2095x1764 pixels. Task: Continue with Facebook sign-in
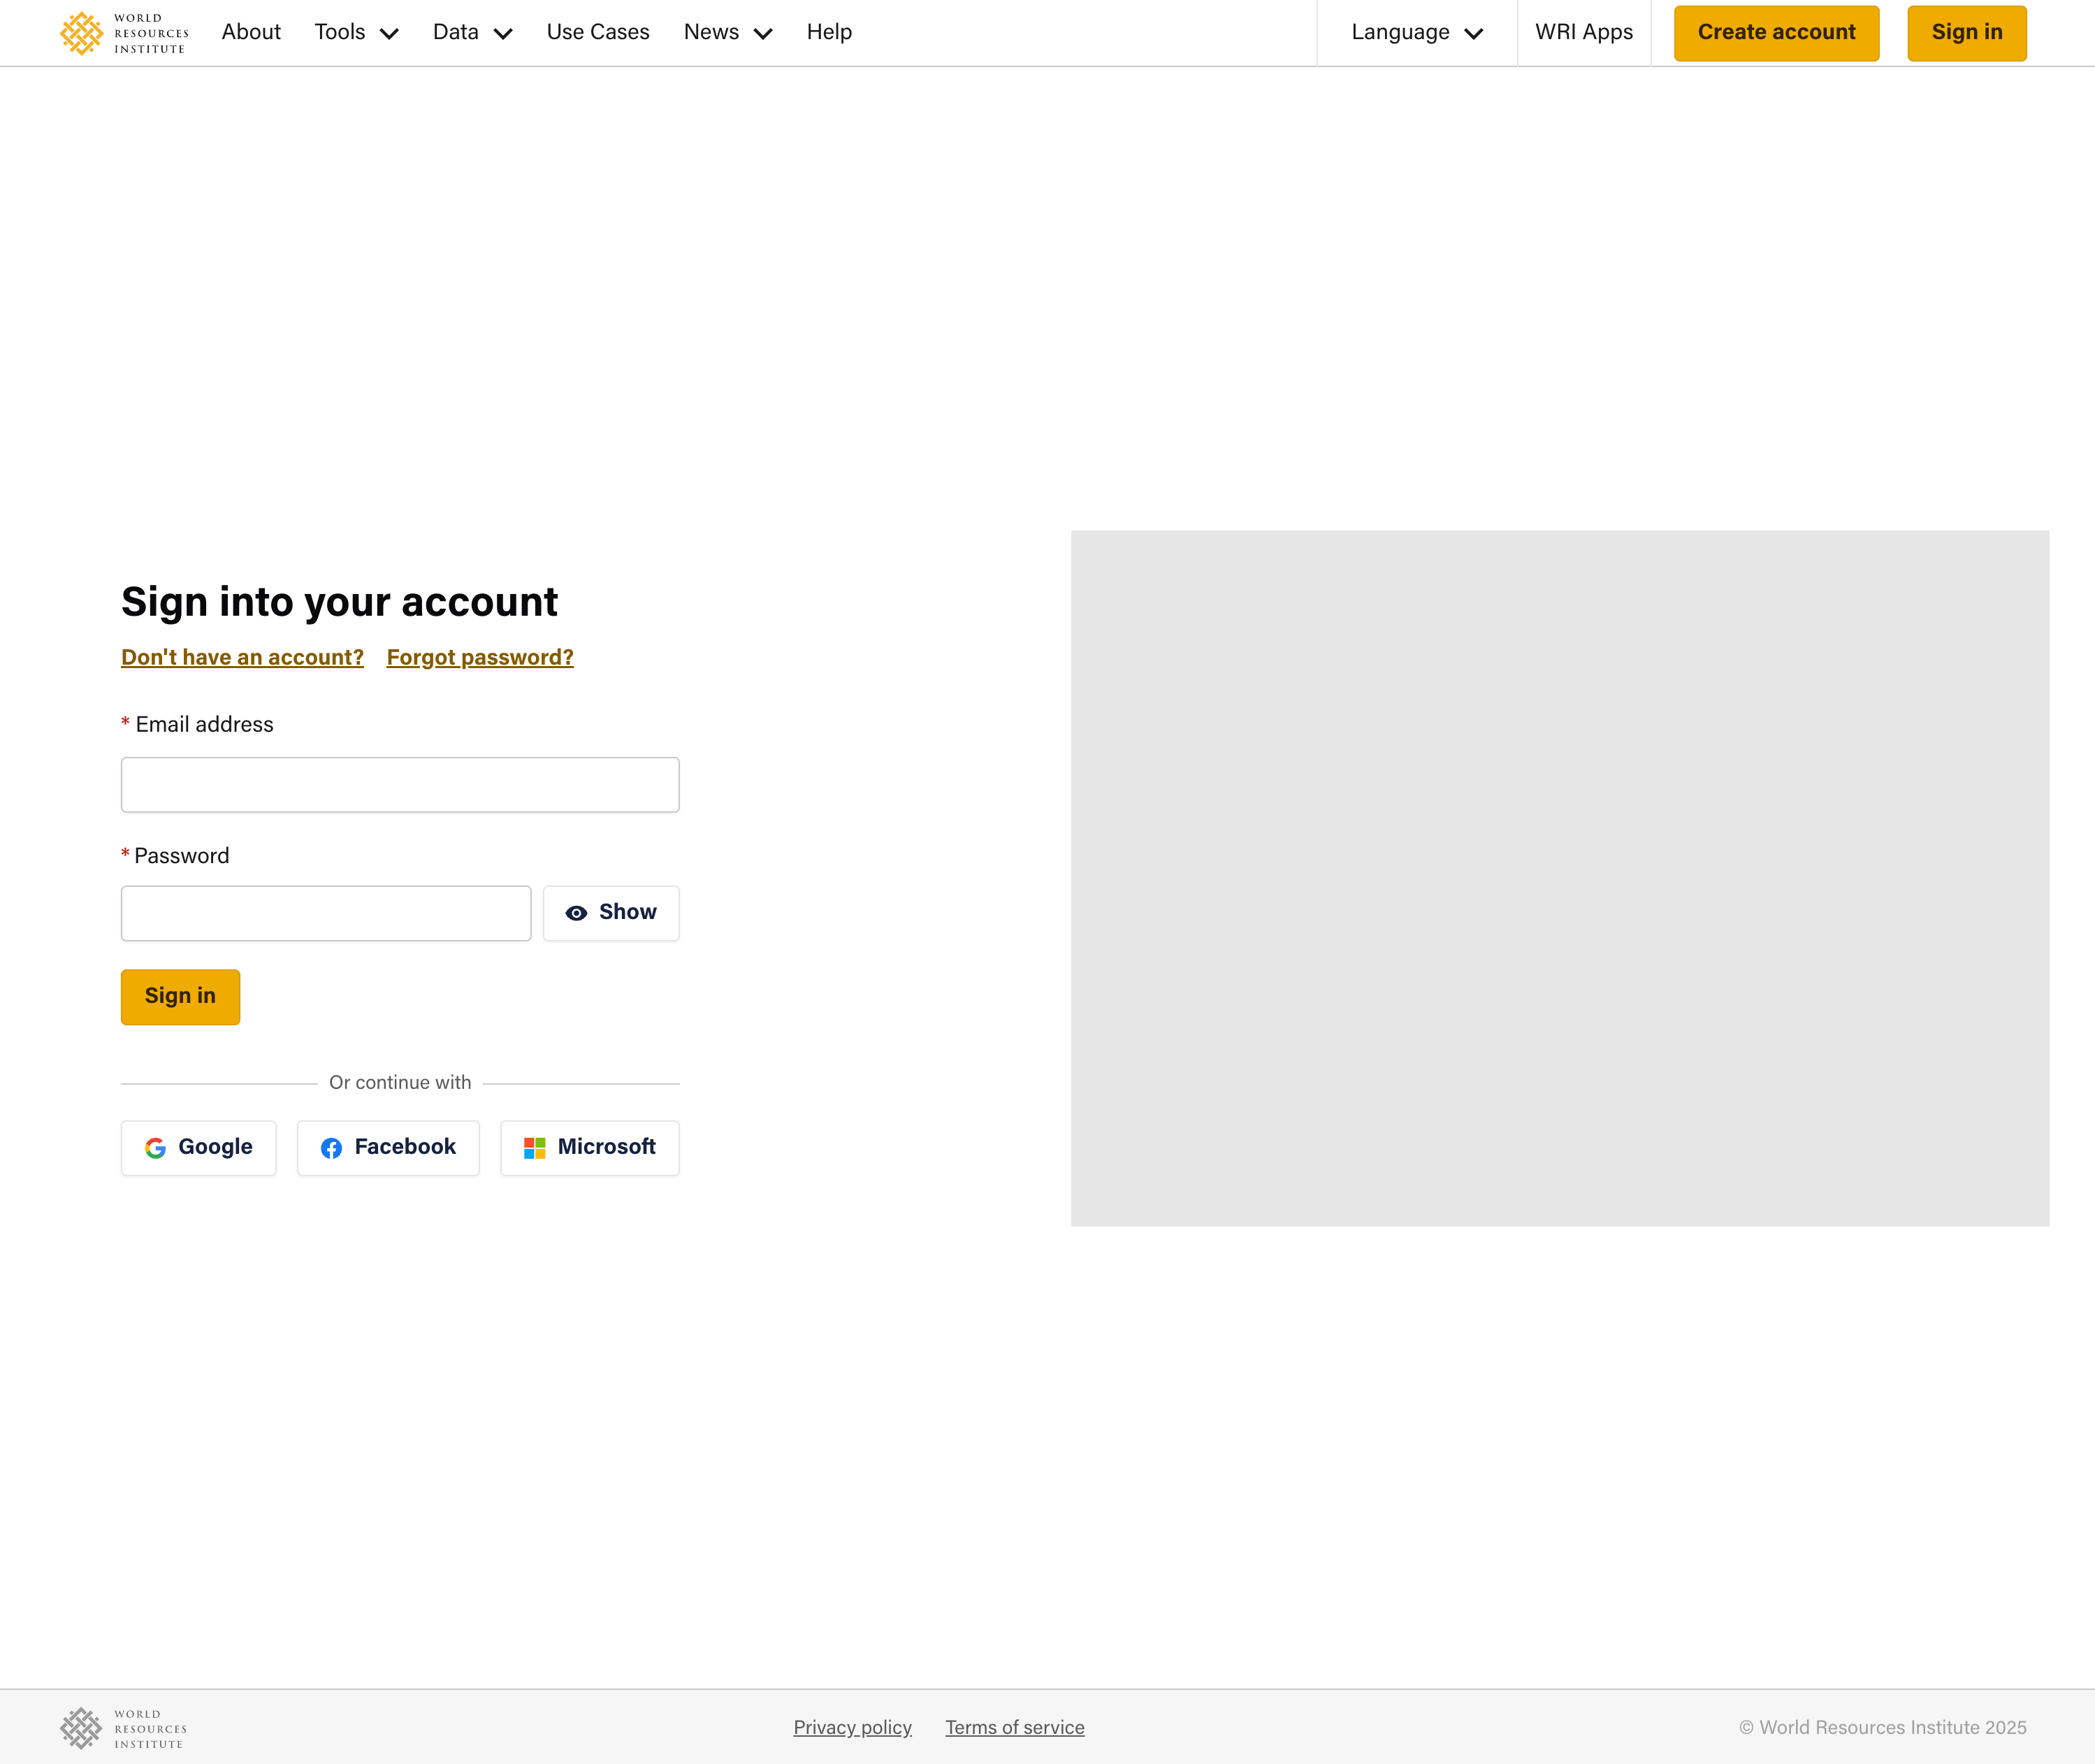(x=388, y=1147)
